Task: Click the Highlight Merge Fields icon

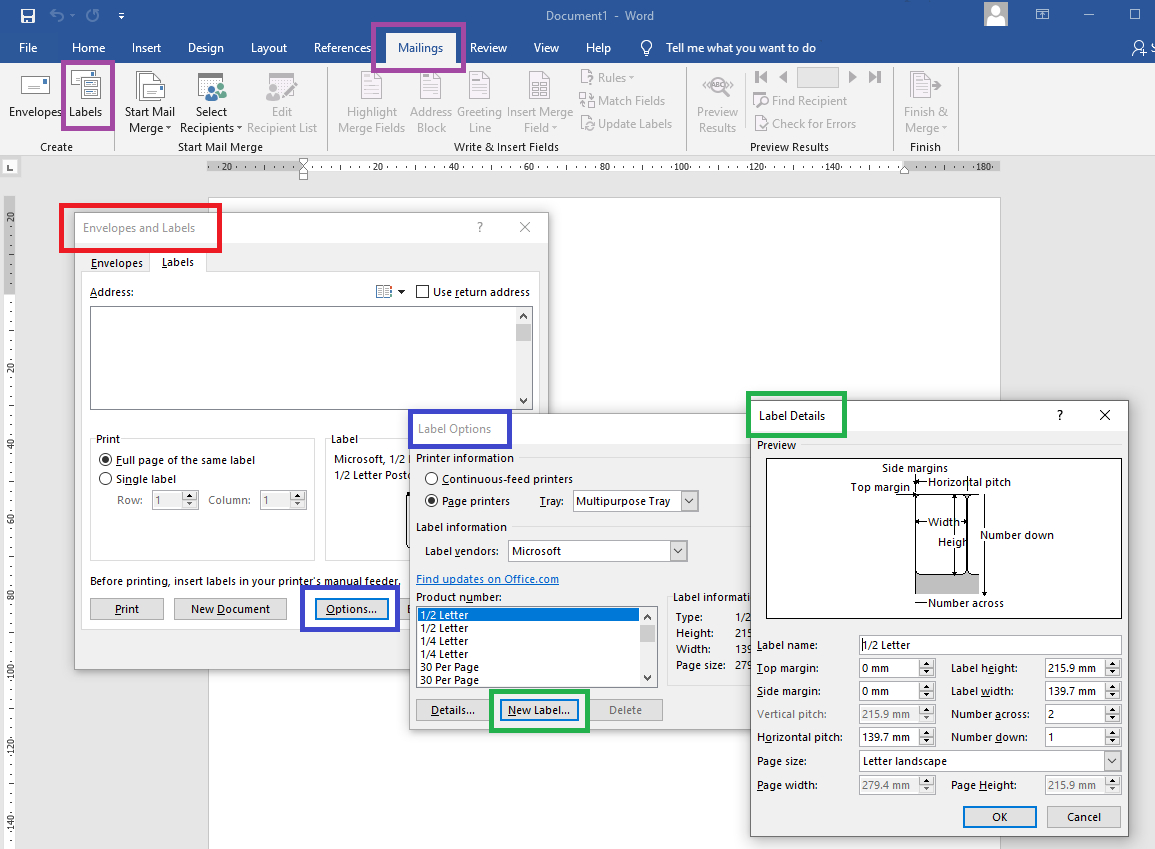Action: pos(371,100)
